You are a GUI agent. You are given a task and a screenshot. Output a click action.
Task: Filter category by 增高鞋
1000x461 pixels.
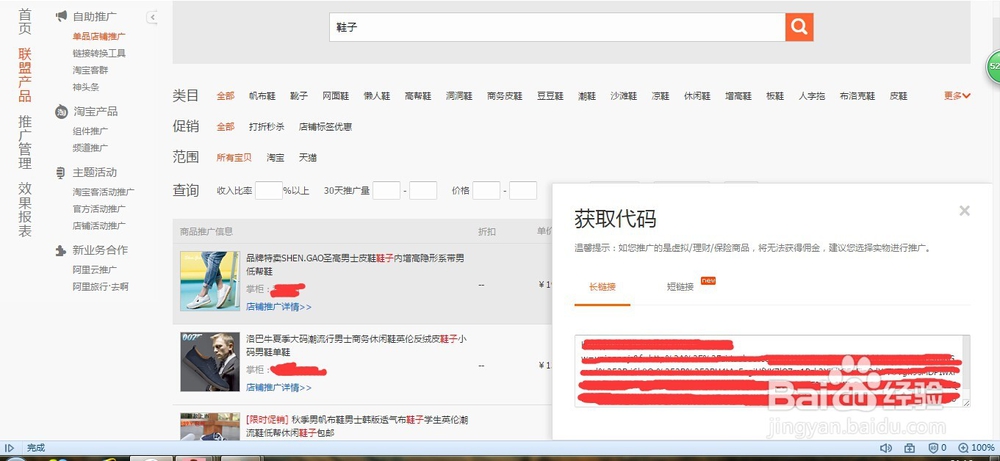pos(739,96)
